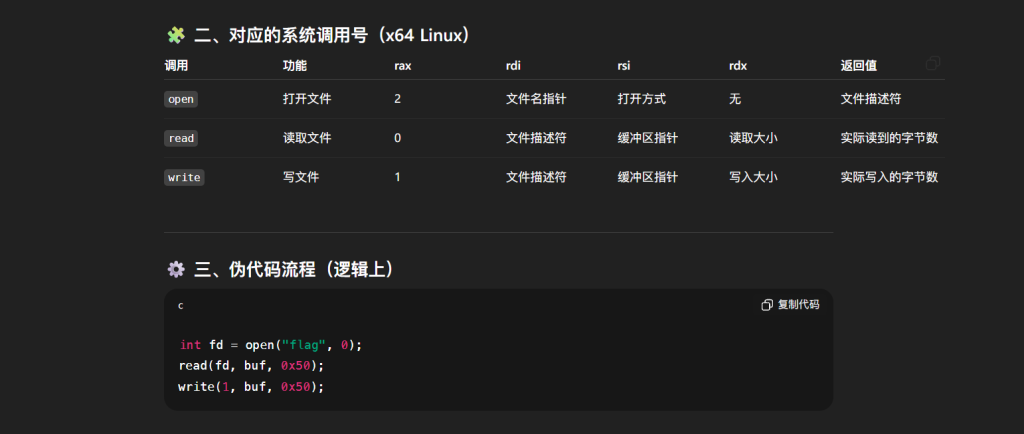Click the write(1, buf, 0x50) code line
The image size is (1024, 434).
(252, 387)
